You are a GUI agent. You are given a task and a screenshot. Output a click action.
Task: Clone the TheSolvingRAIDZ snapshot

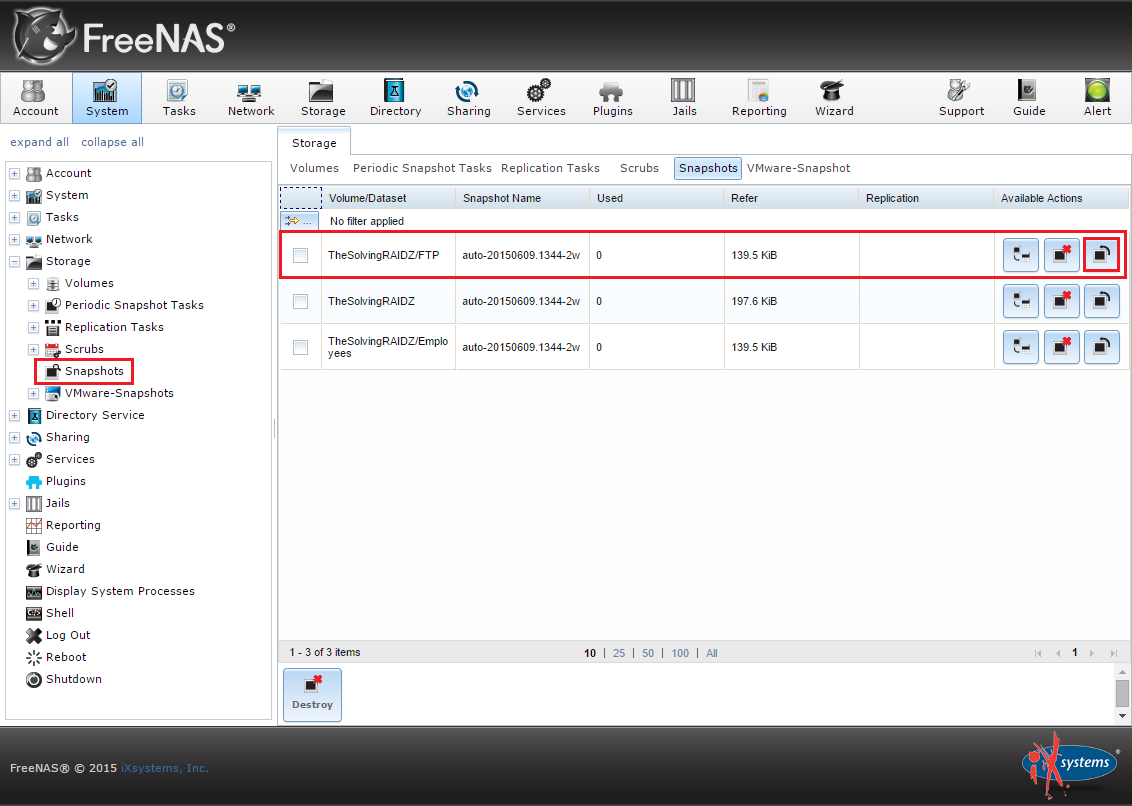(x=1021, y=301)
